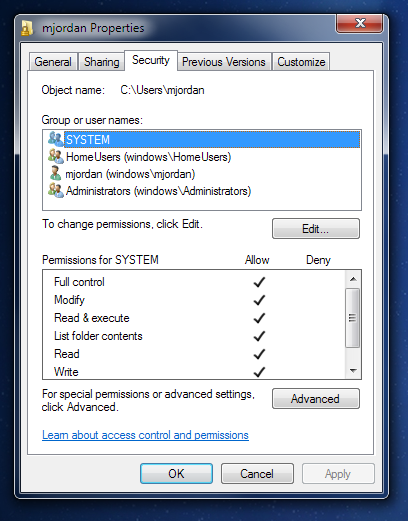Image resolution: width=408 pixels, height=521 pixels.
Task: Select mjordan (windows\mjordan) user entry
Action: (x=130, y=174)
